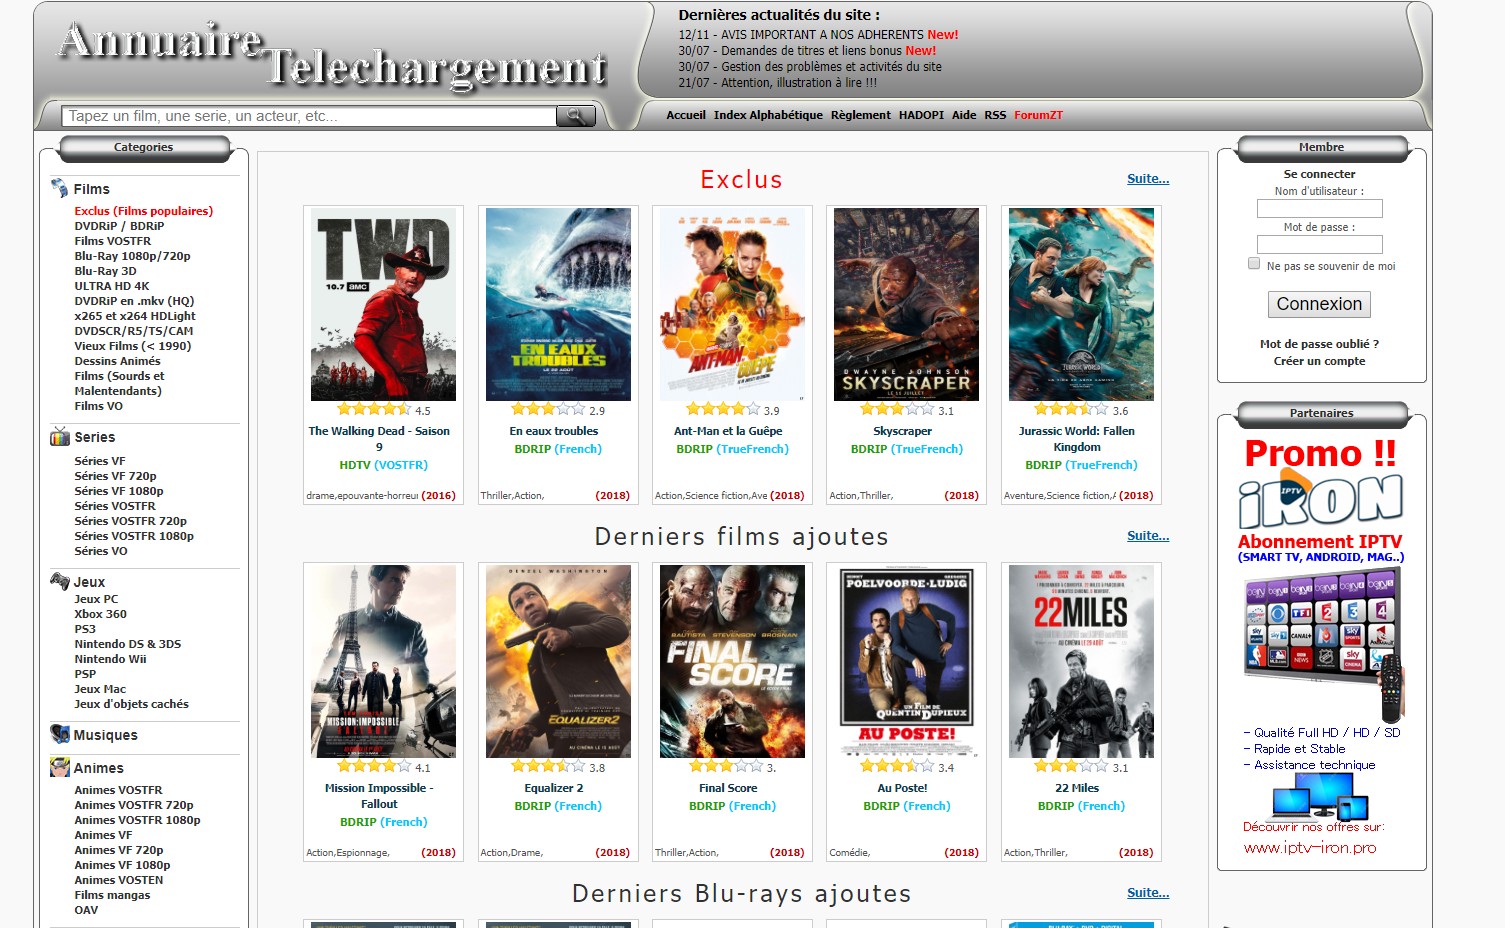Click the Nom d'utilisateur input field
Screen dimensions: 1505x928
[1319, 209]
